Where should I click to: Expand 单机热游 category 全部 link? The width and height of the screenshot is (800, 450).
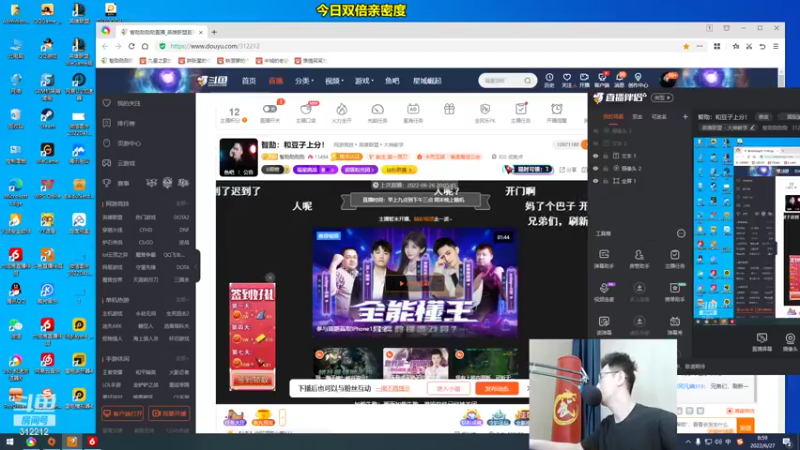[182, 300]
